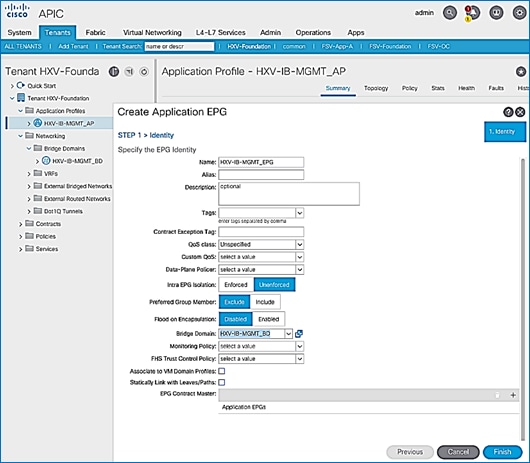Click the Previous button

pos(410,452)
